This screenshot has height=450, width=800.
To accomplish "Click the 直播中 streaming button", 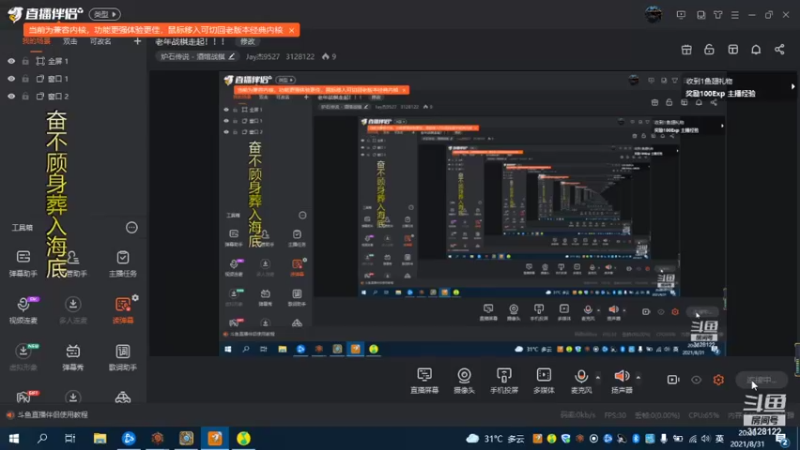I will pos(761,380).
